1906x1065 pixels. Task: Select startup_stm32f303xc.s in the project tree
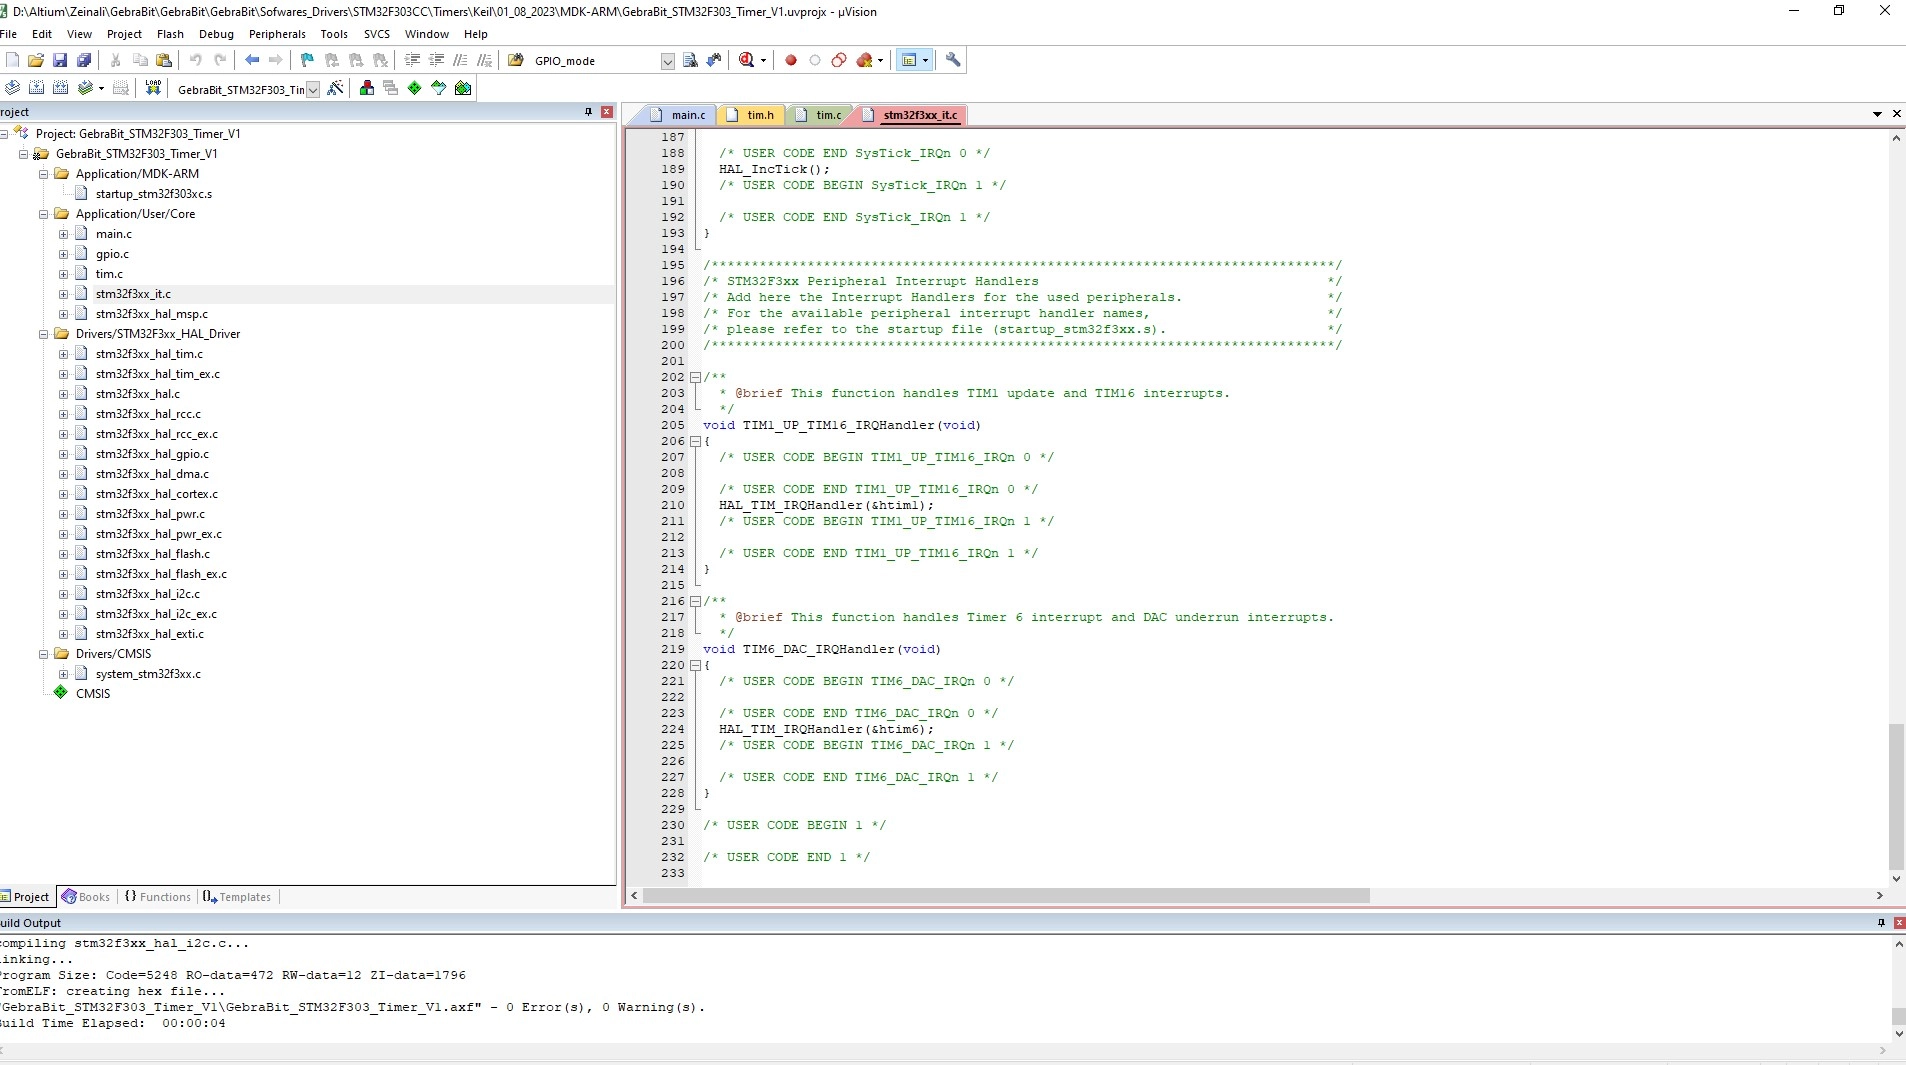154,194
